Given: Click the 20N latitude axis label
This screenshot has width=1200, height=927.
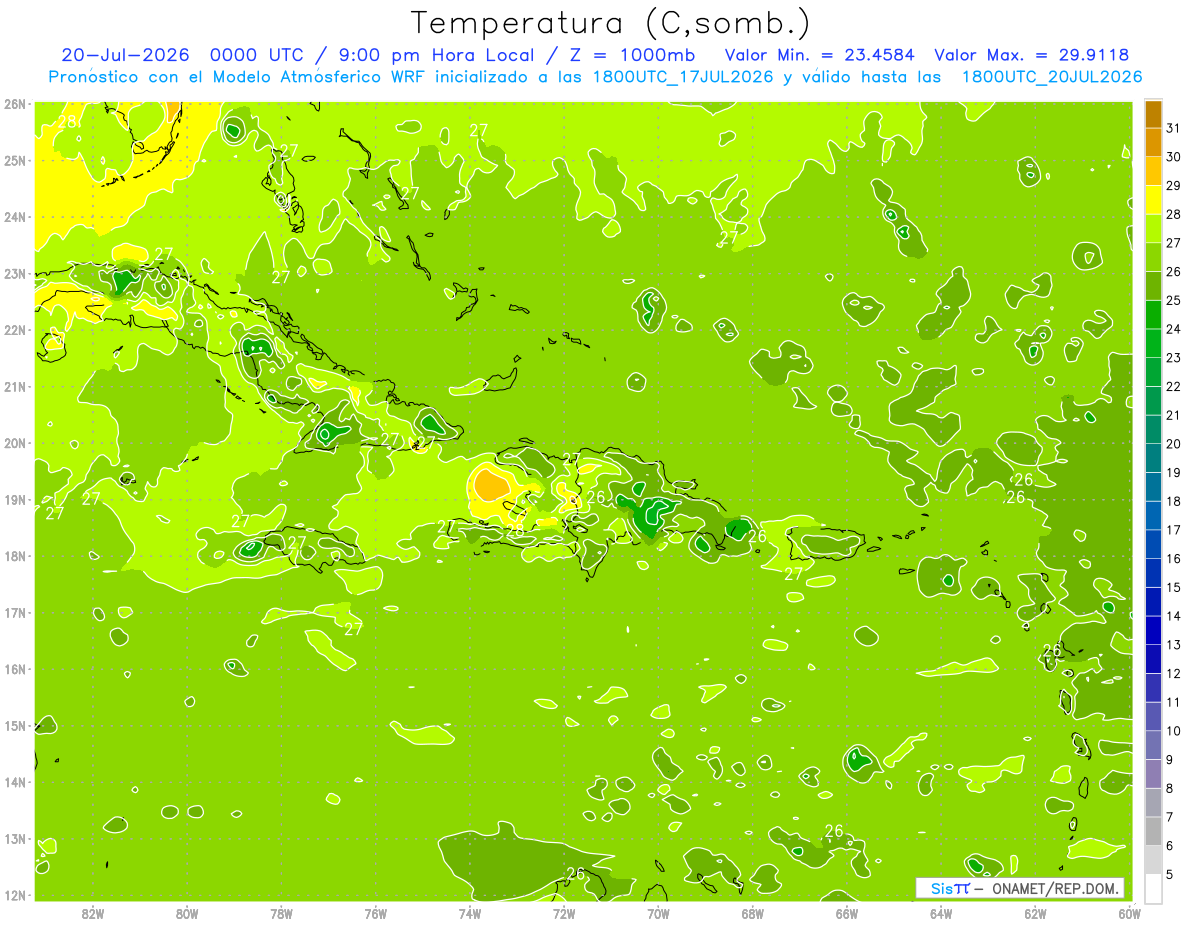Looking at the screenshot, I should pos(15,443).
